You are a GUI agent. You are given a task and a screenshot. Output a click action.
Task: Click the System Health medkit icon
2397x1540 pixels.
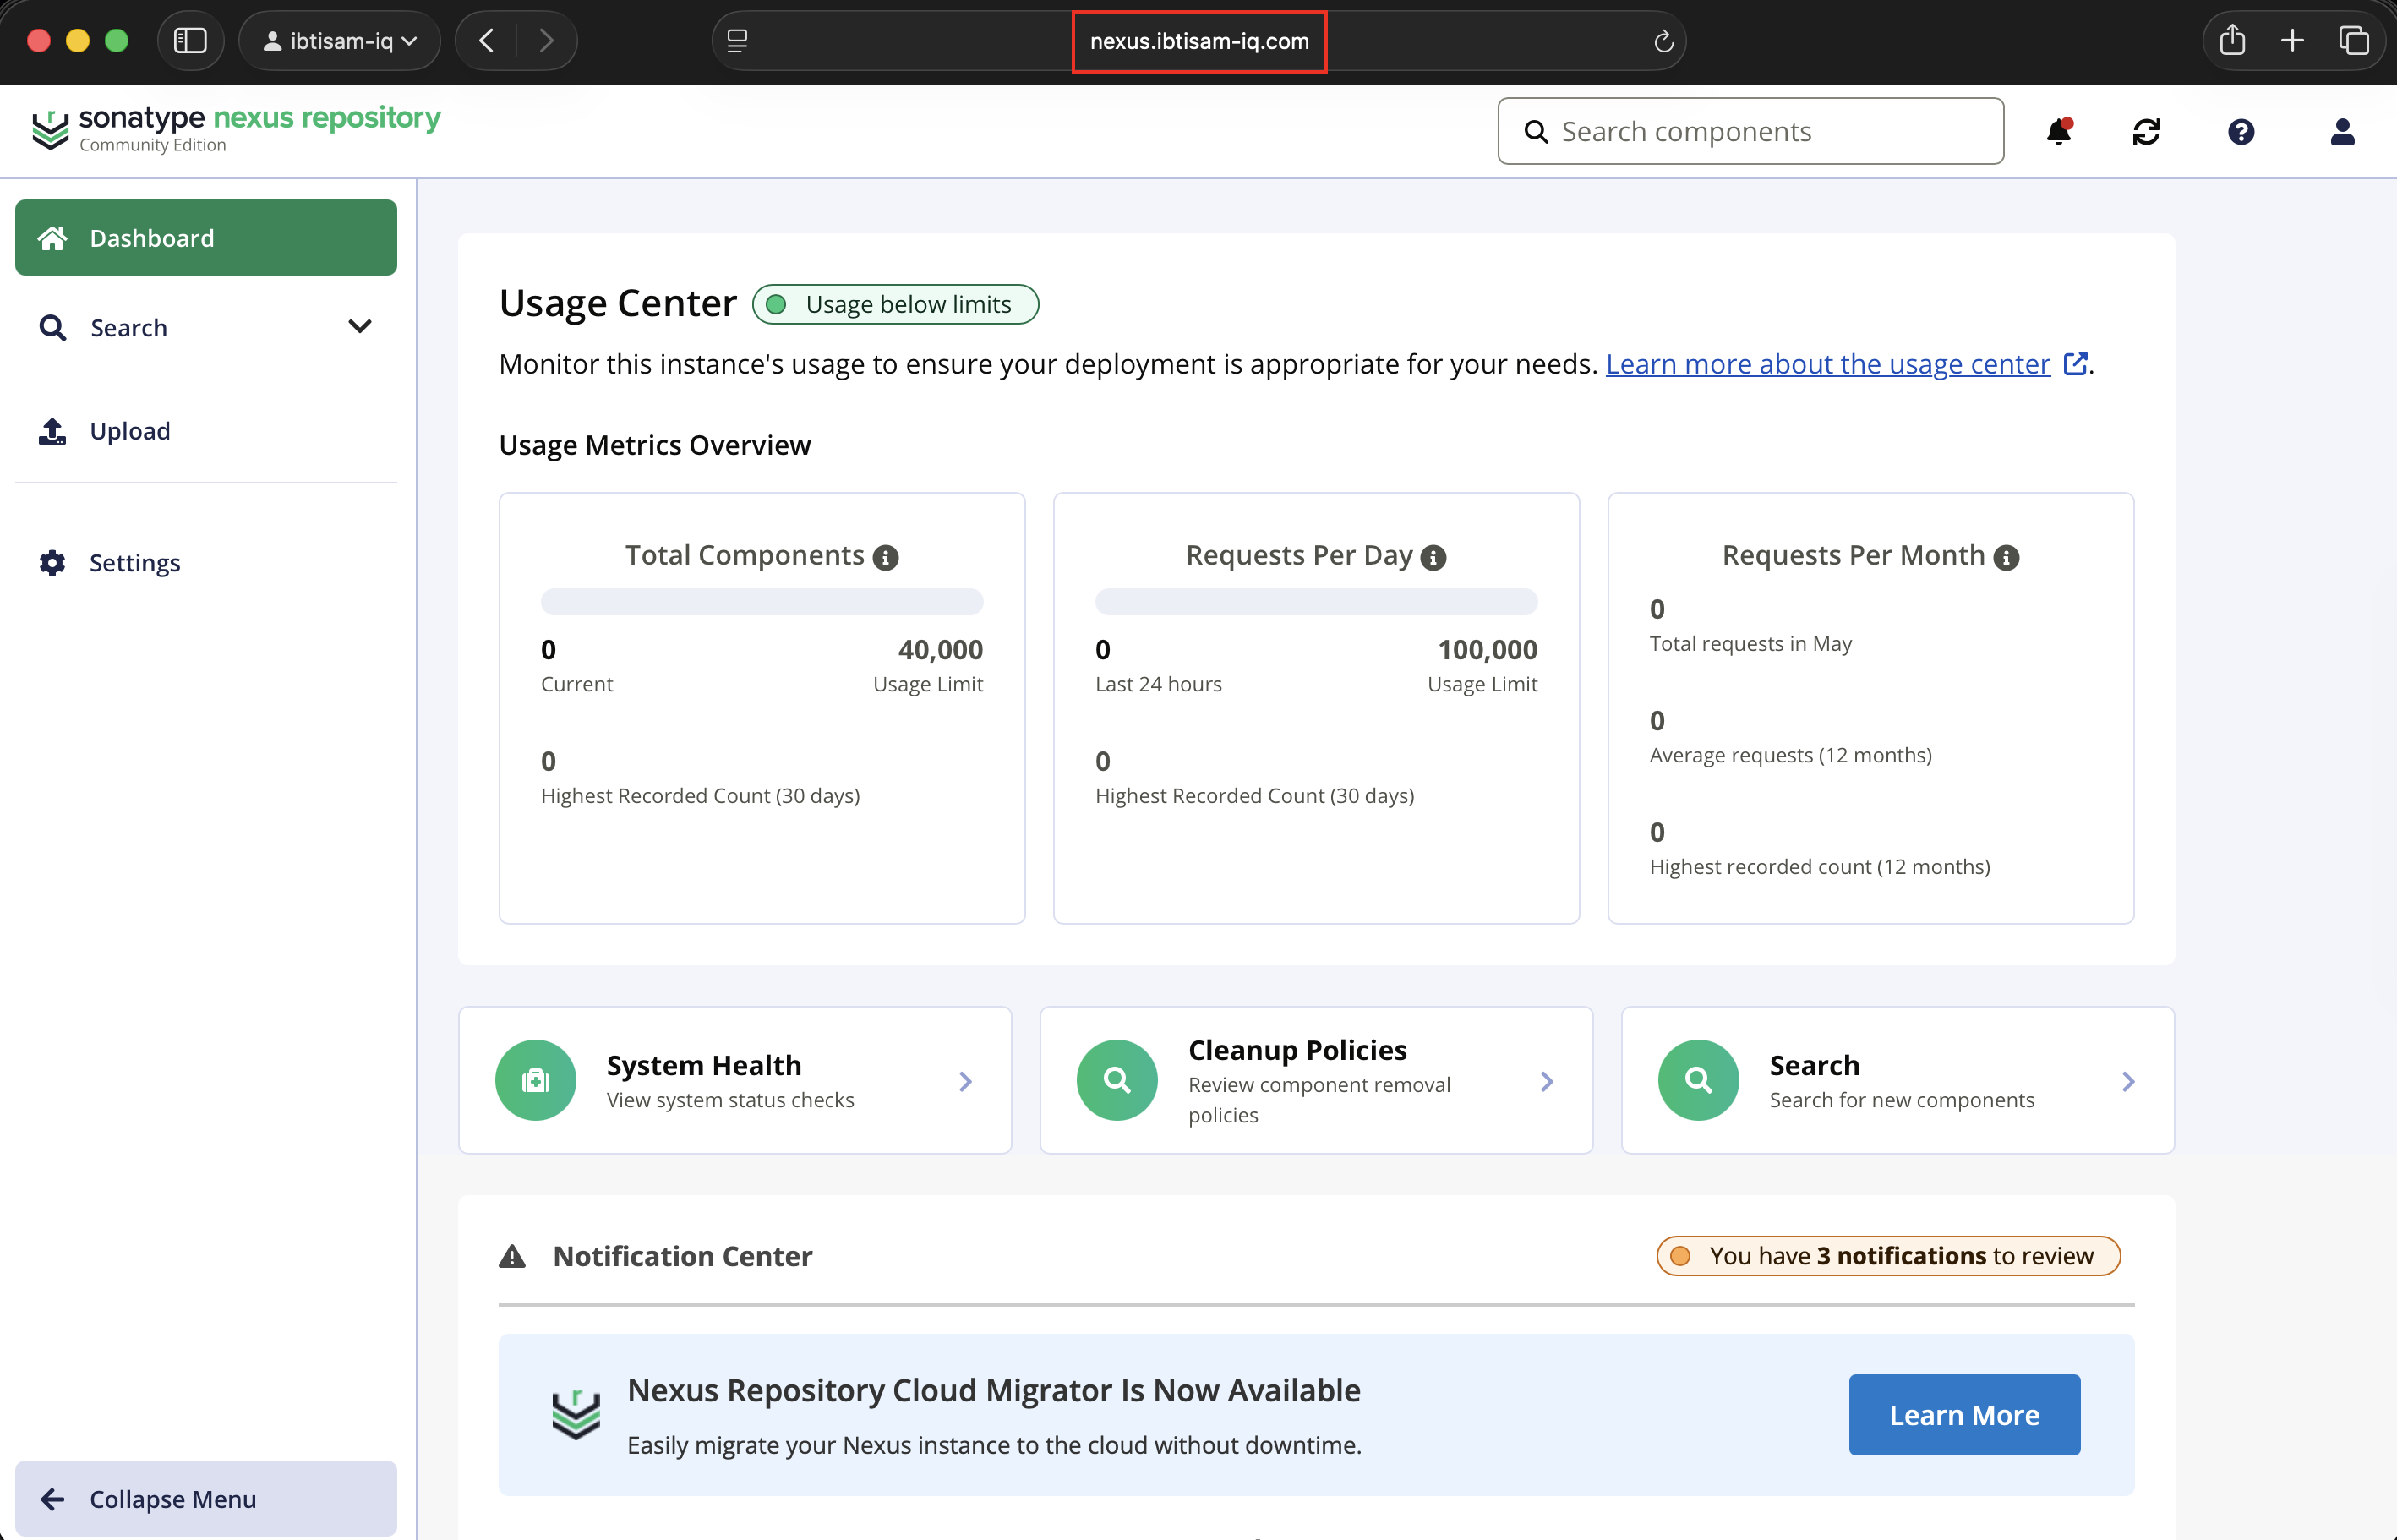pos(535,1080)
